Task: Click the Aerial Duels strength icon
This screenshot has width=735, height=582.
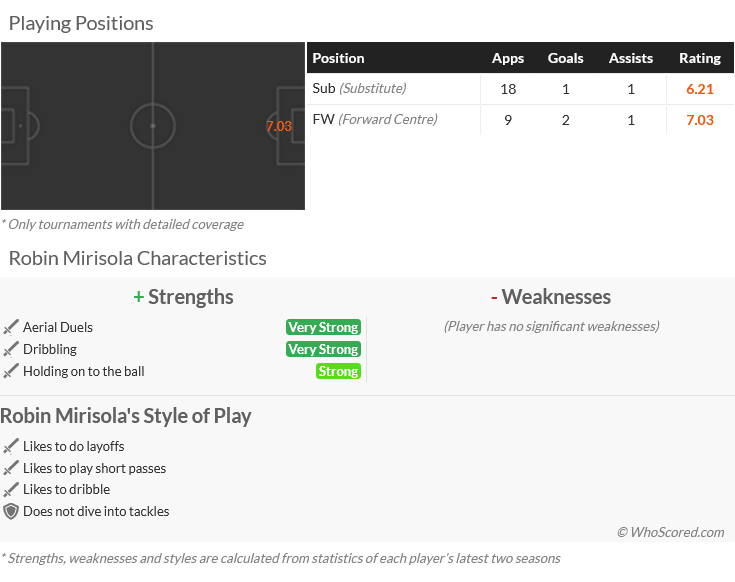Action: 11,327
